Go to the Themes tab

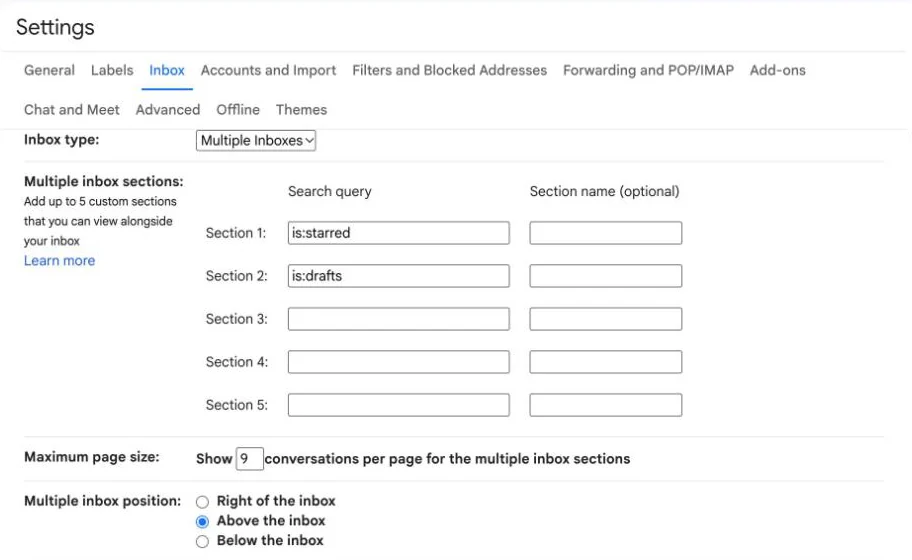pos(301,110)
